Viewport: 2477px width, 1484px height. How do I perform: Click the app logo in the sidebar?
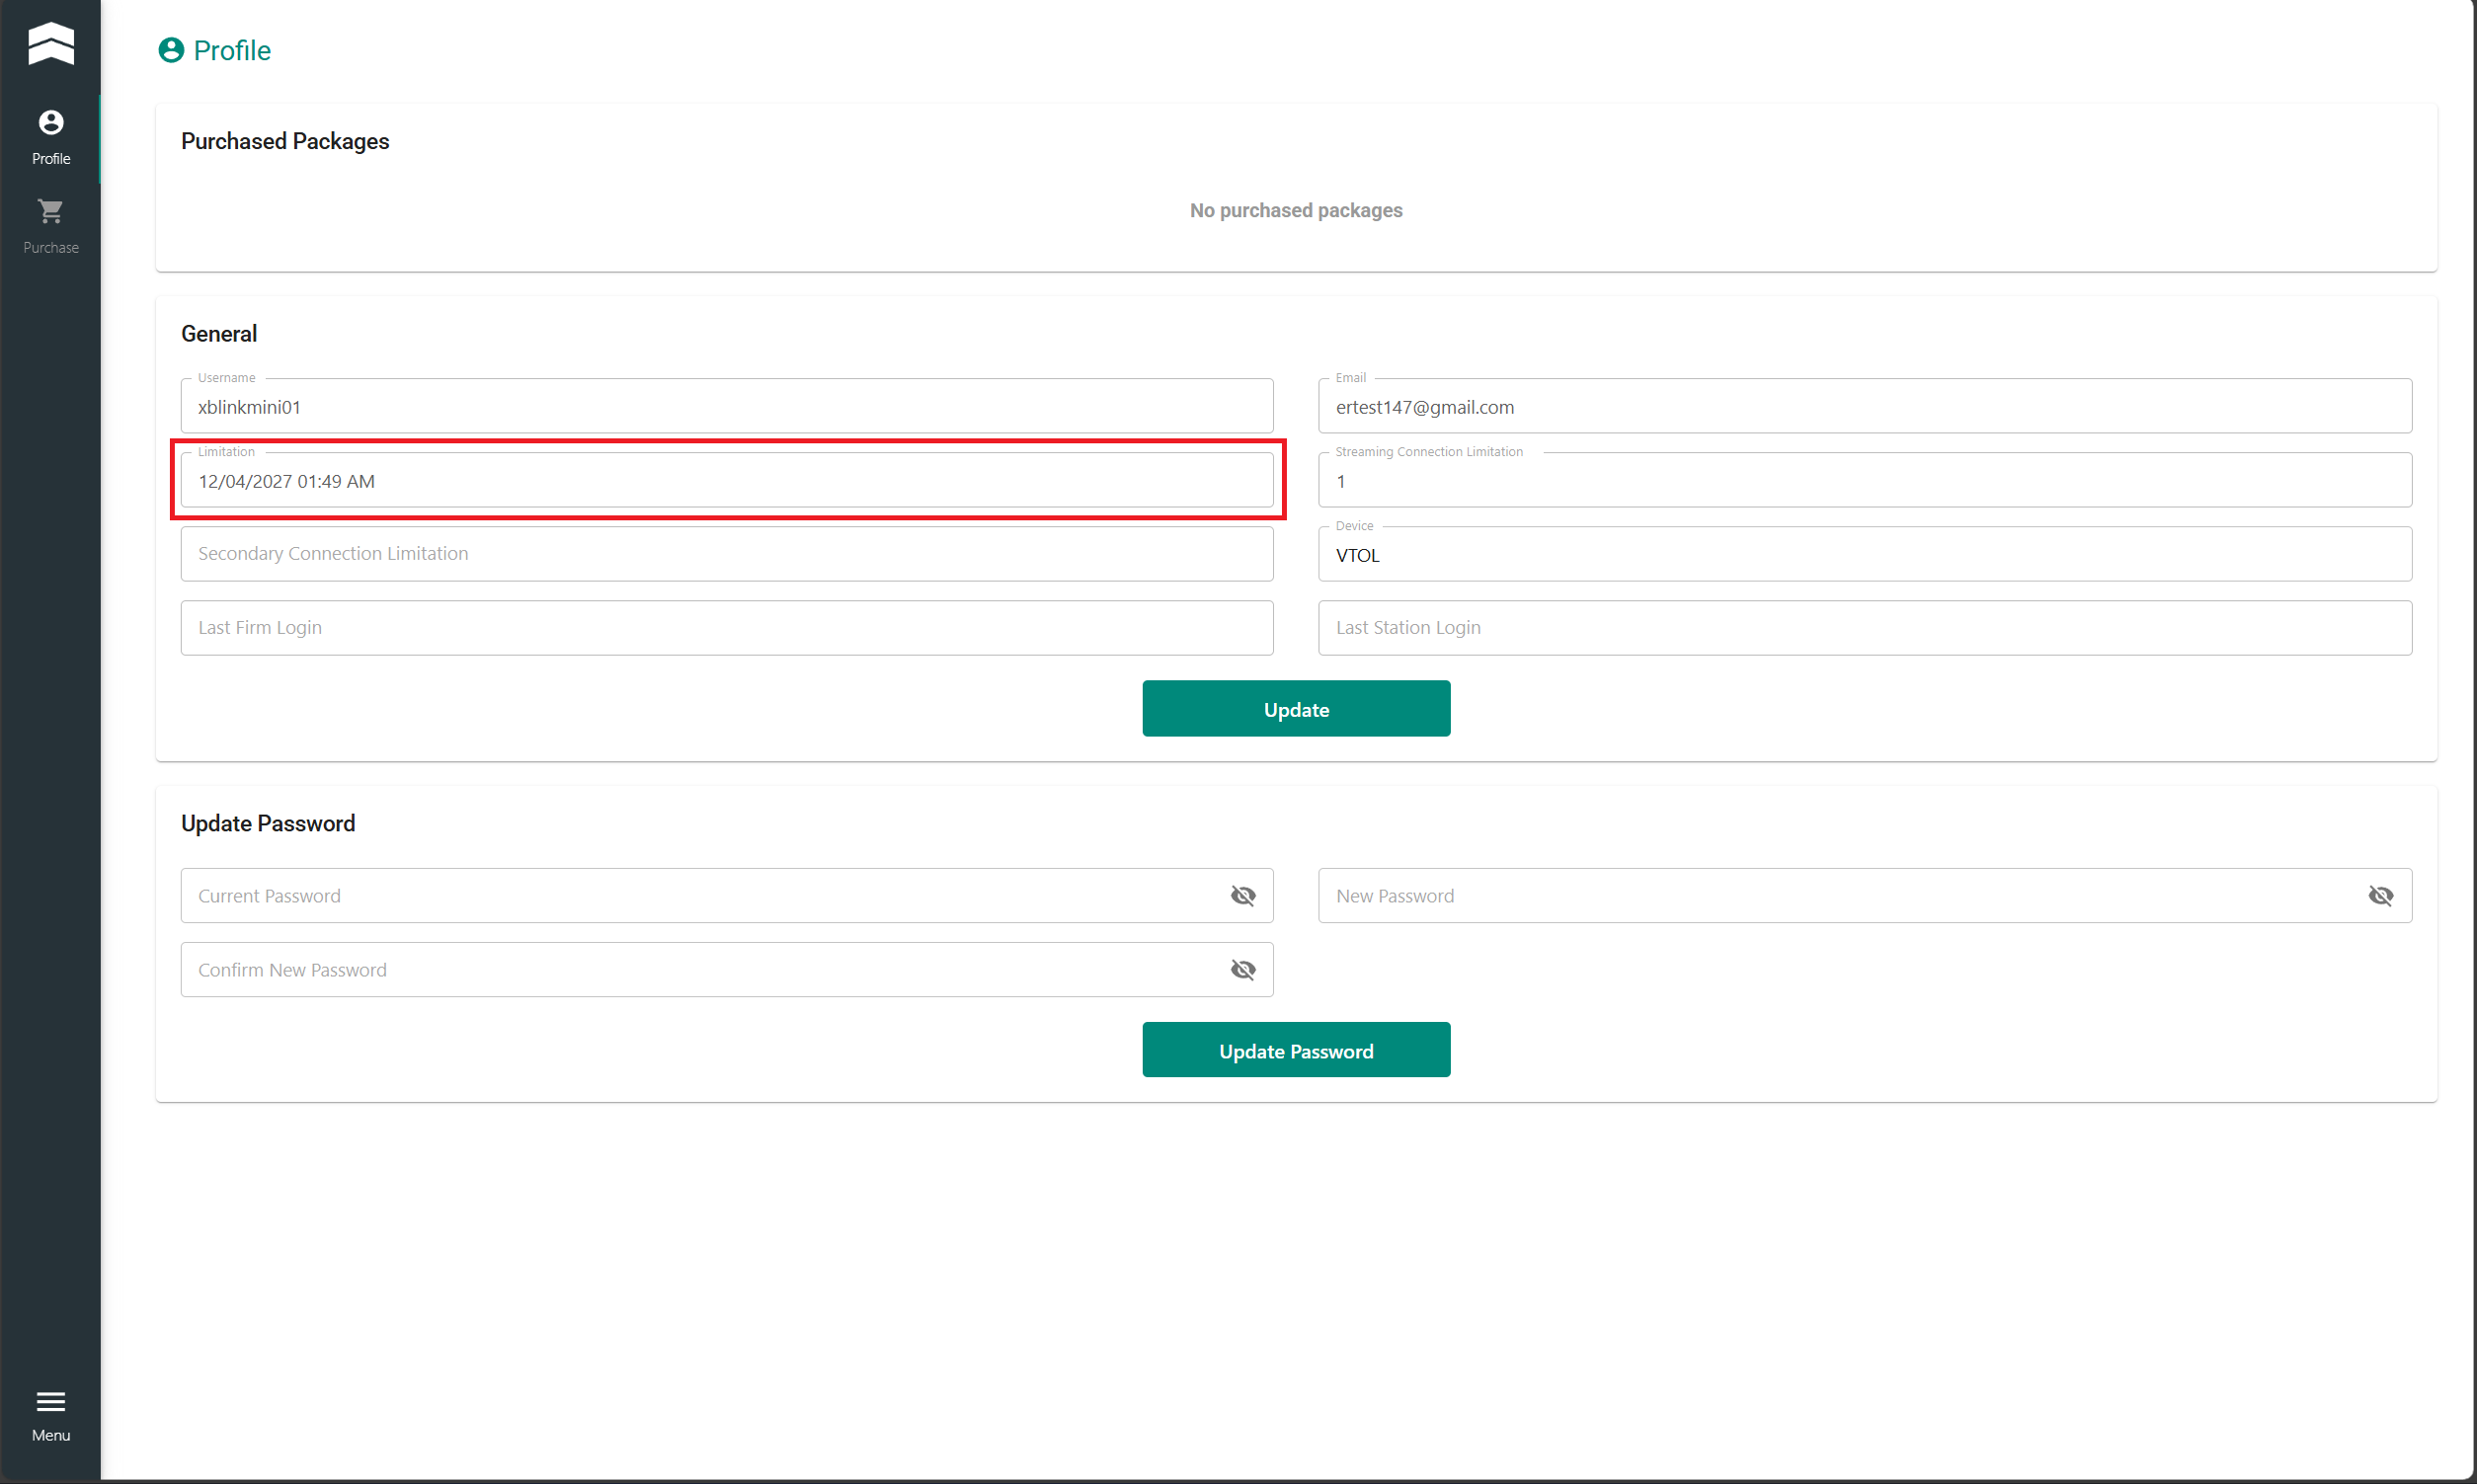(x=50, y=44)
